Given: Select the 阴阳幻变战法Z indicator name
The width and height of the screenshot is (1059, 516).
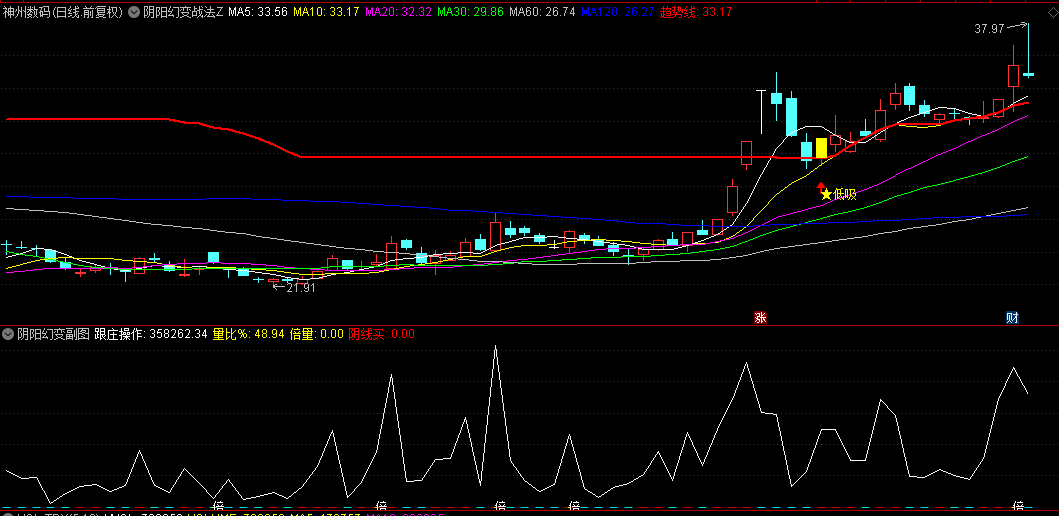Looking at the screenshot, I should [183, 11].
